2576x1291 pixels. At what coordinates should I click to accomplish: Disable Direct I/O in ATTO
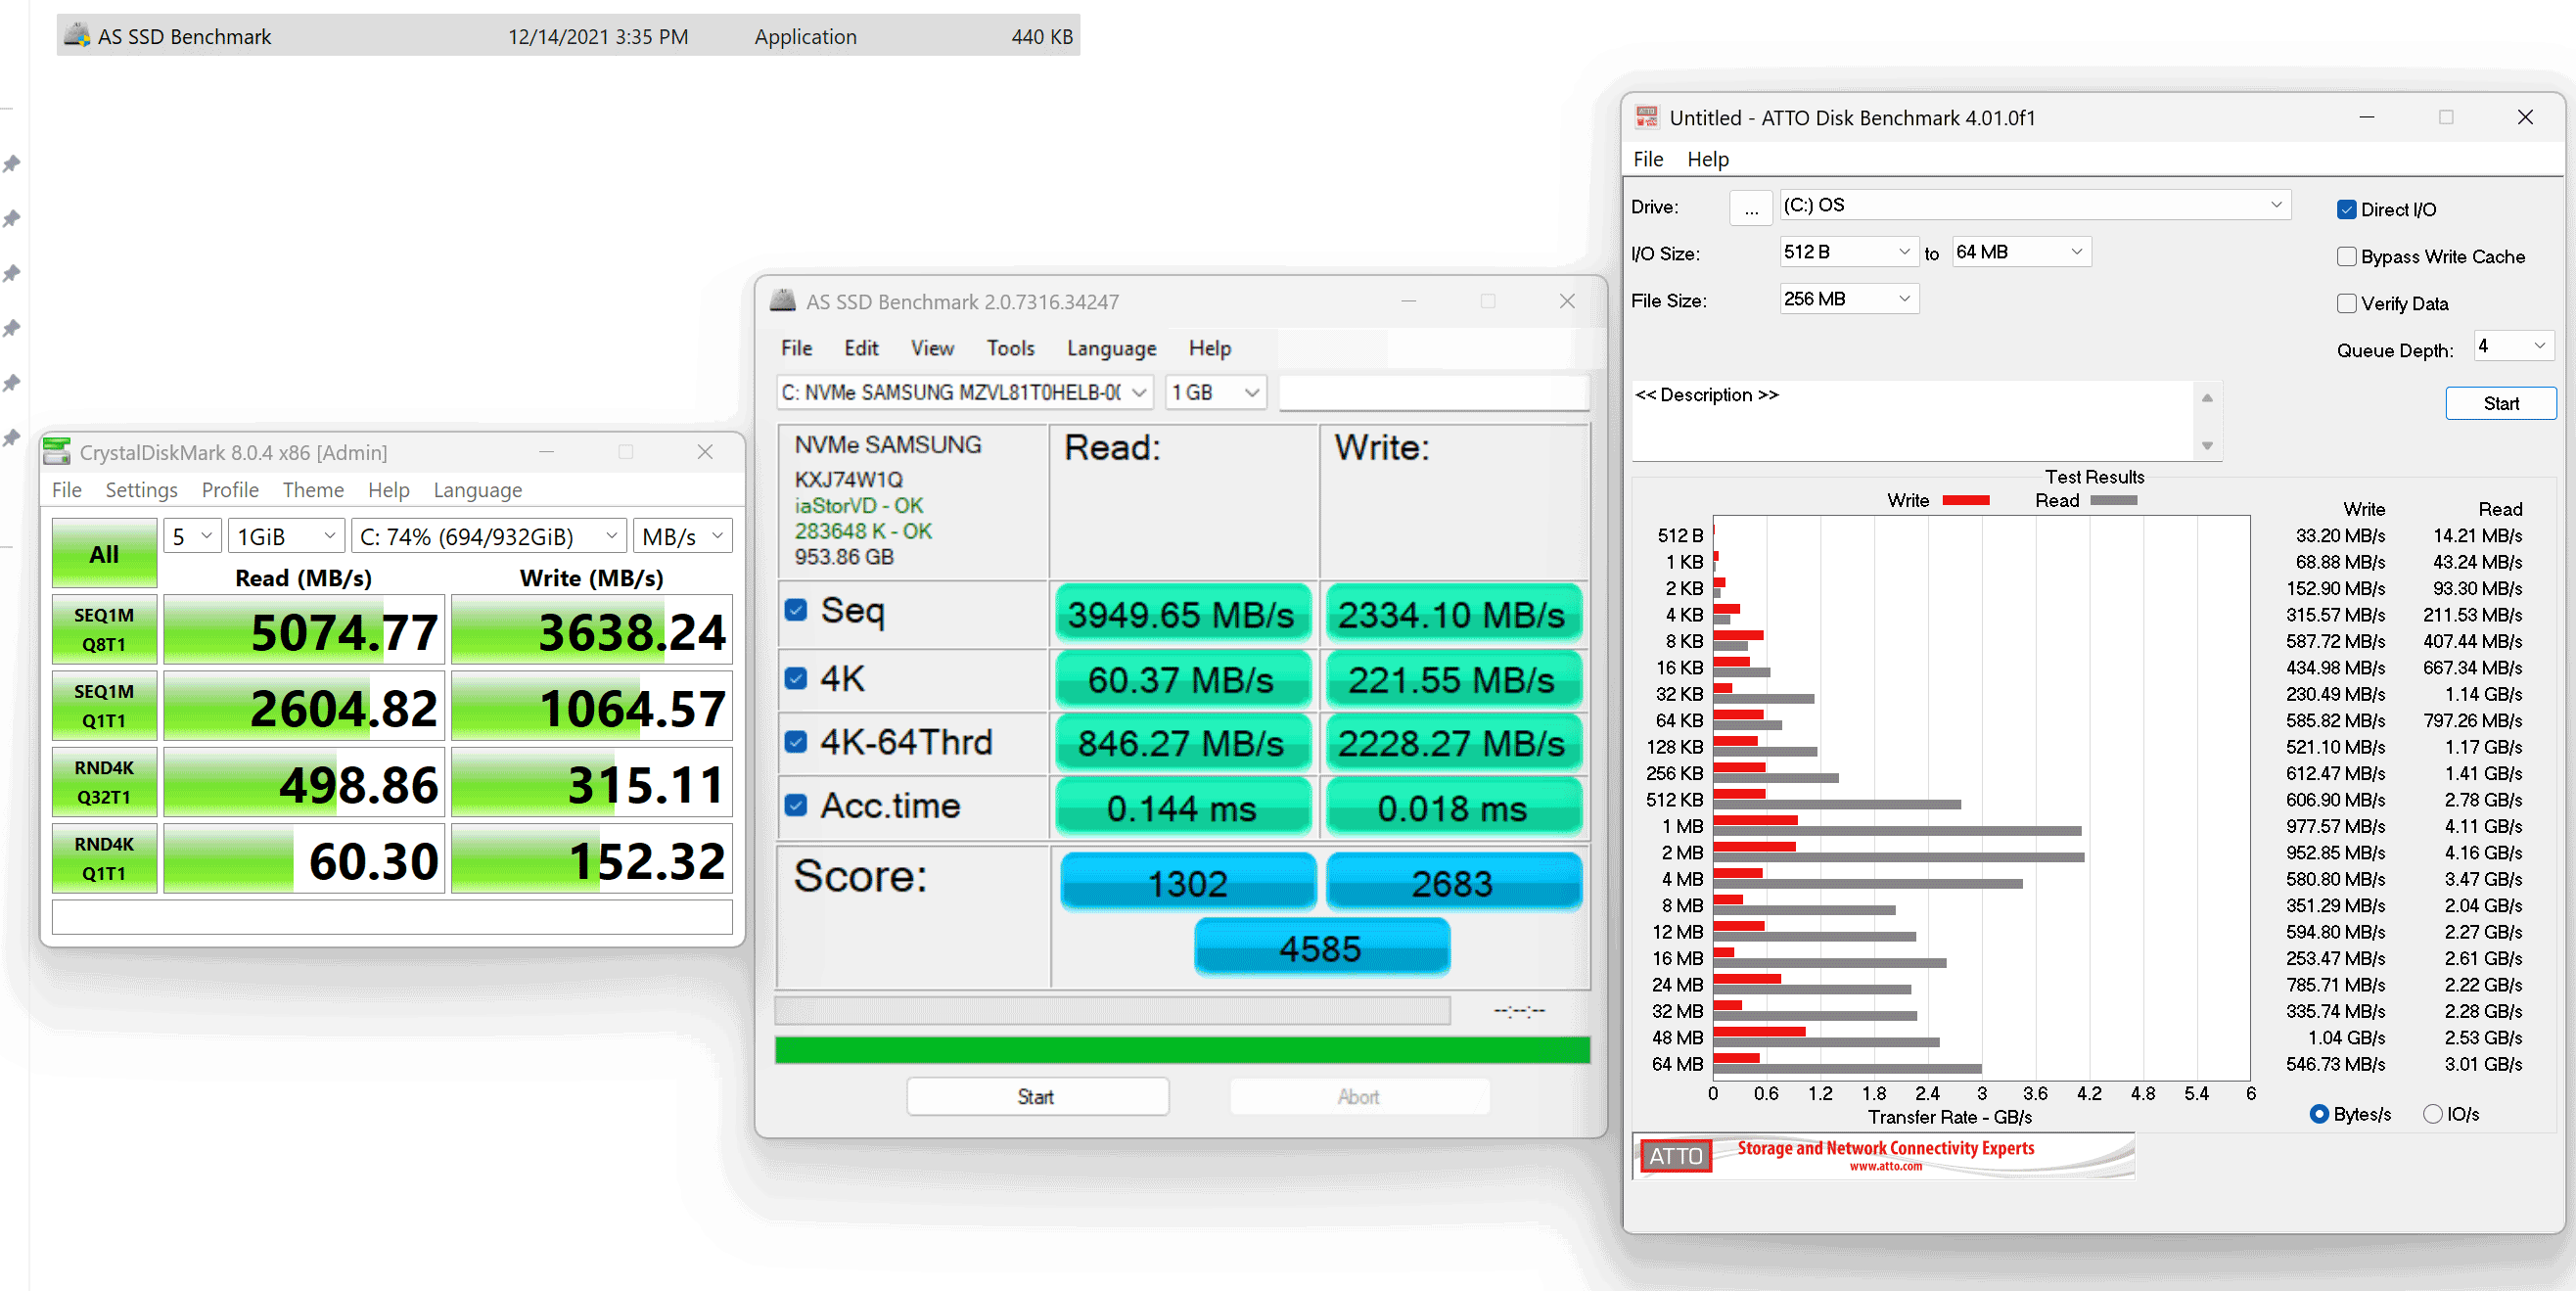click(x=2346, y=209)
